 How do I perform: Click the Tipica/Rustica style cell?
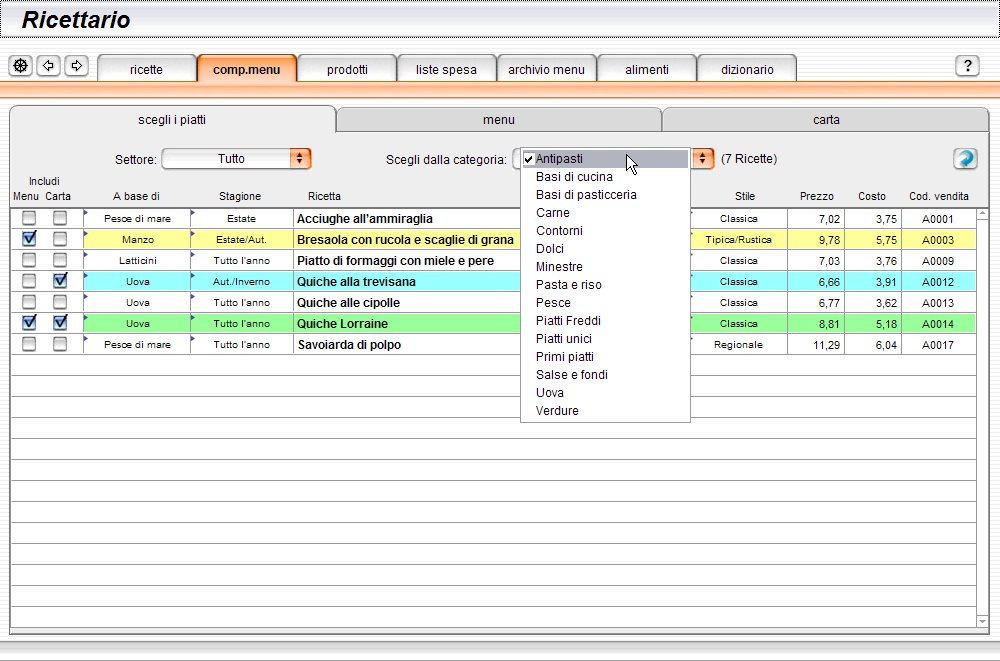coord(739,240)
